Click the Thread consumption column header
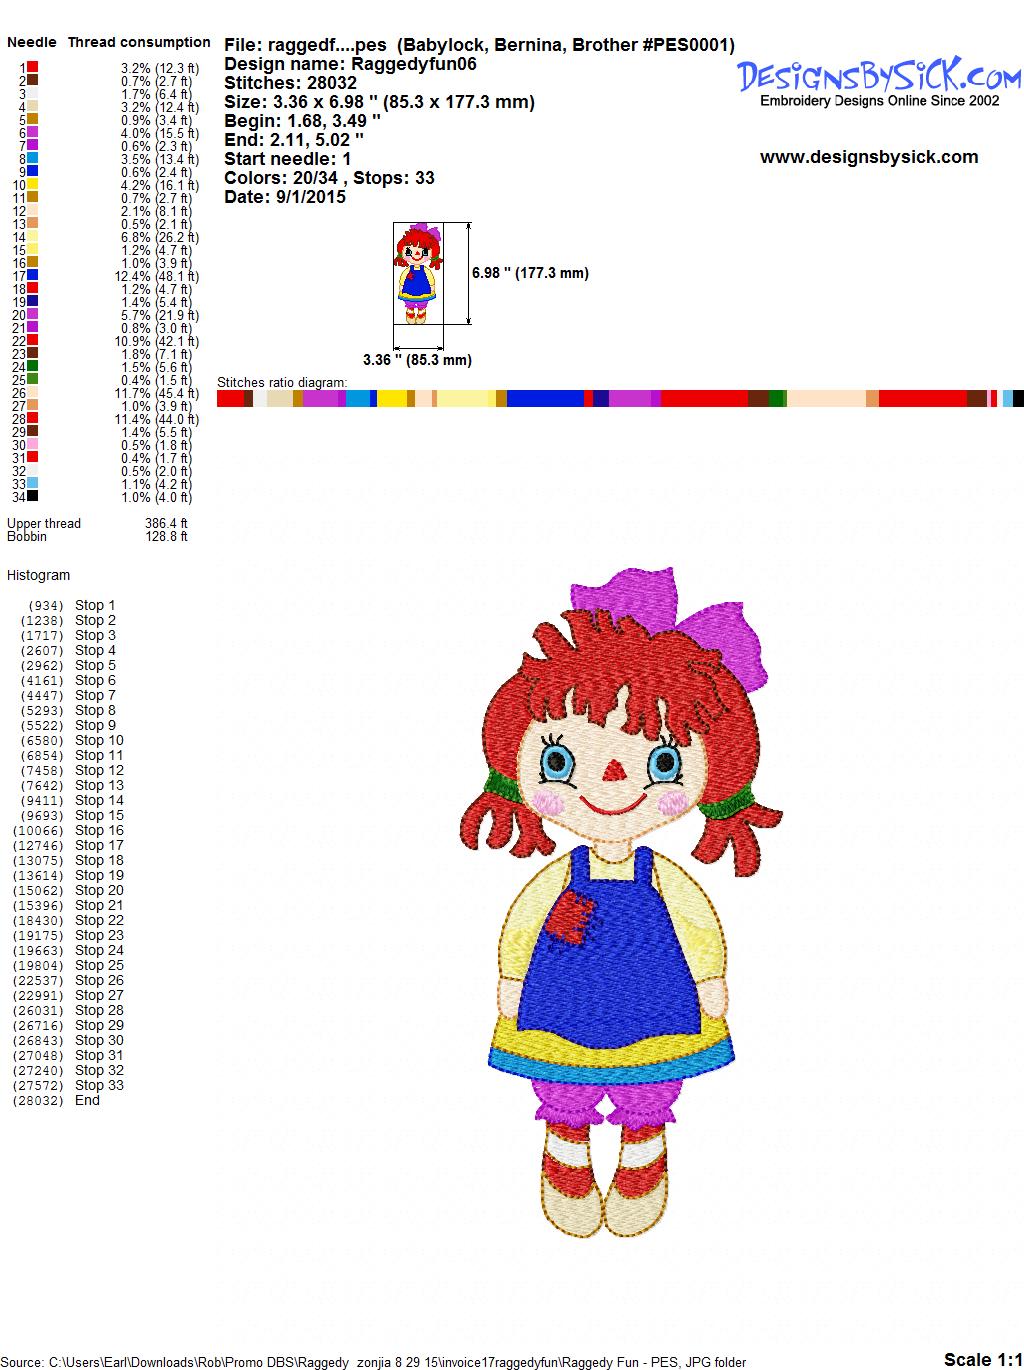Image resolution: width=1024 pixels, height=1370 pixels. coord(139,42)
